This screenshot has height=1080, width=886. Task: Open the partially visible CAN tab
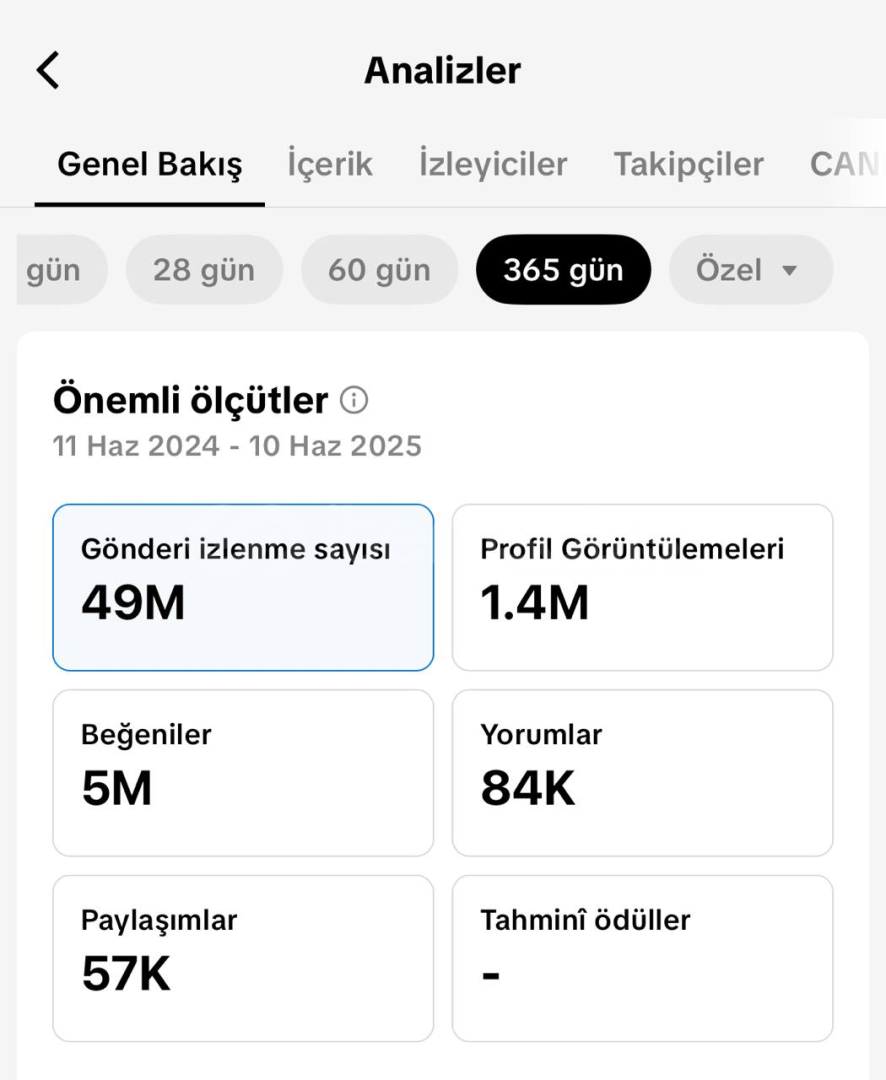(846, 165)
